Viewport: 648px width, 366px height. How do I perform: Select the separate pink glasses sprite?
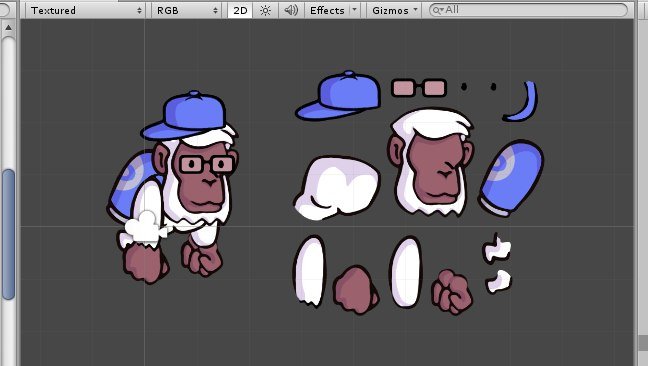(x=419, y=88)
